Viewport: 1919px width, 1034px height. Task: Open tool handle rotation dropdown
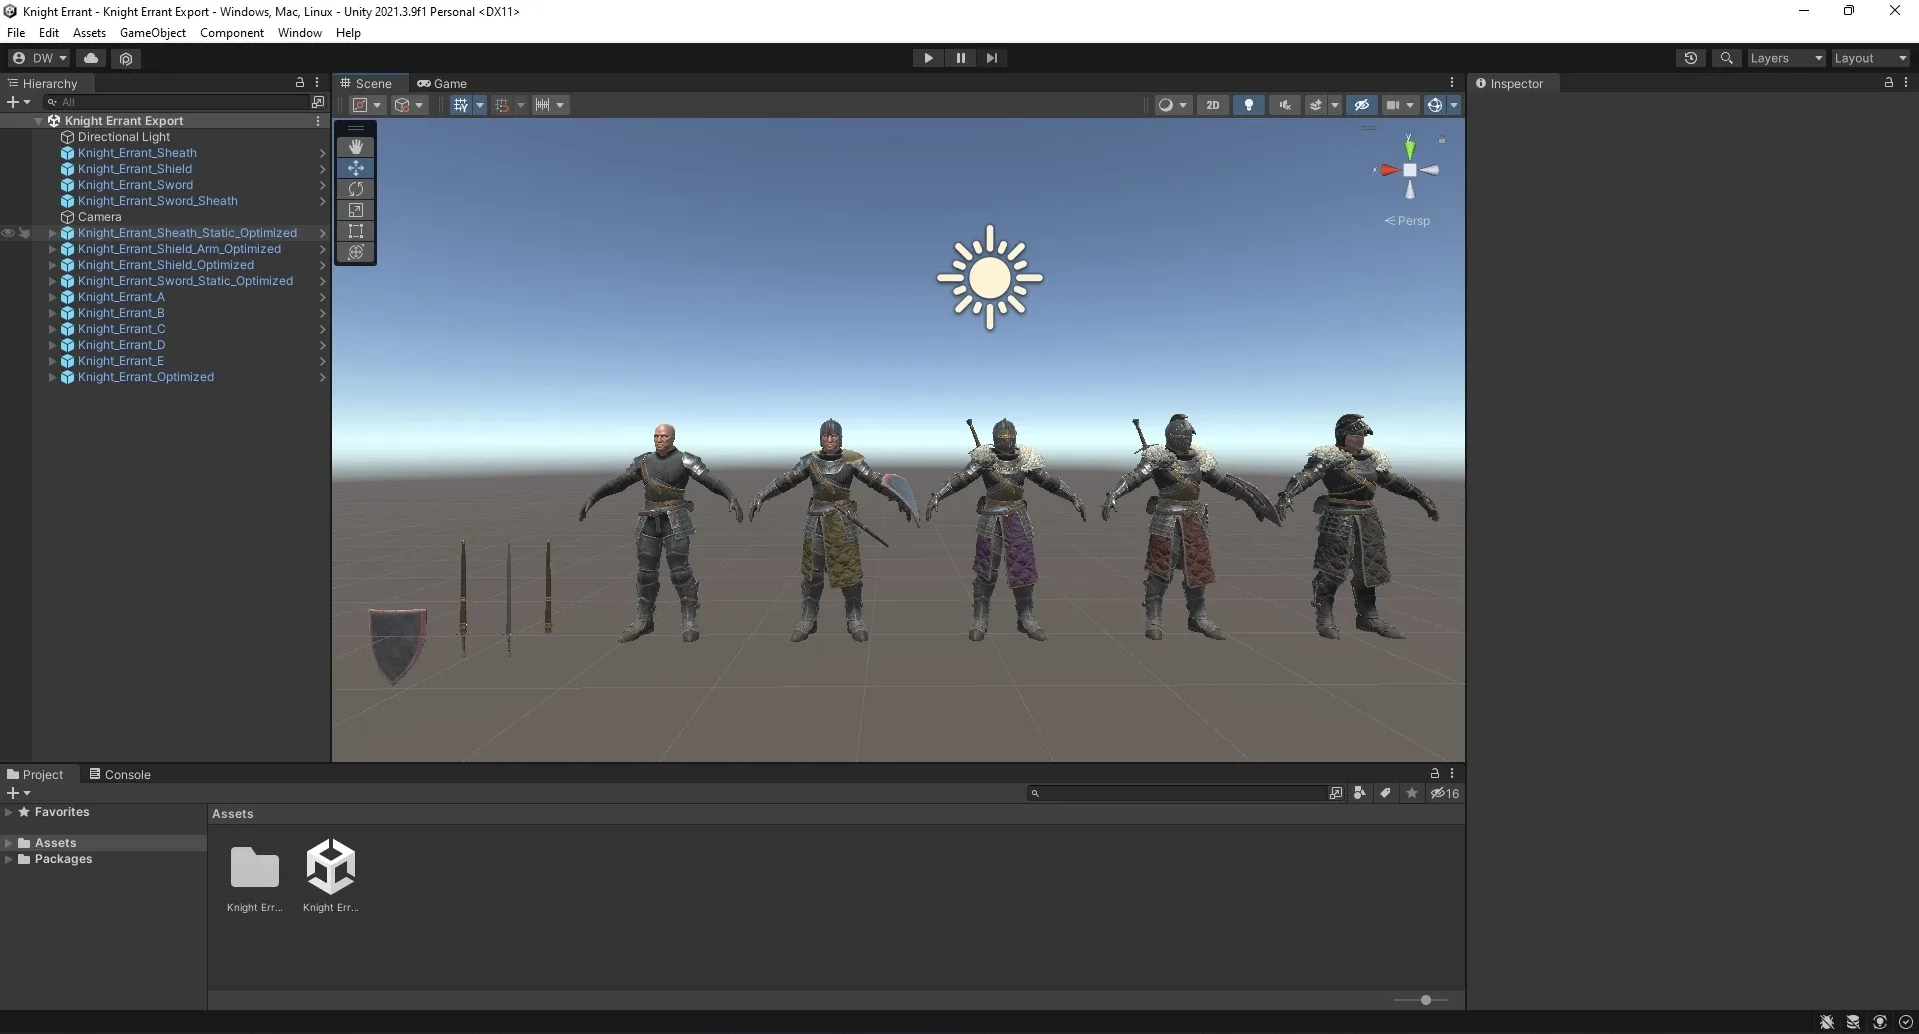[x=408, y=105]
